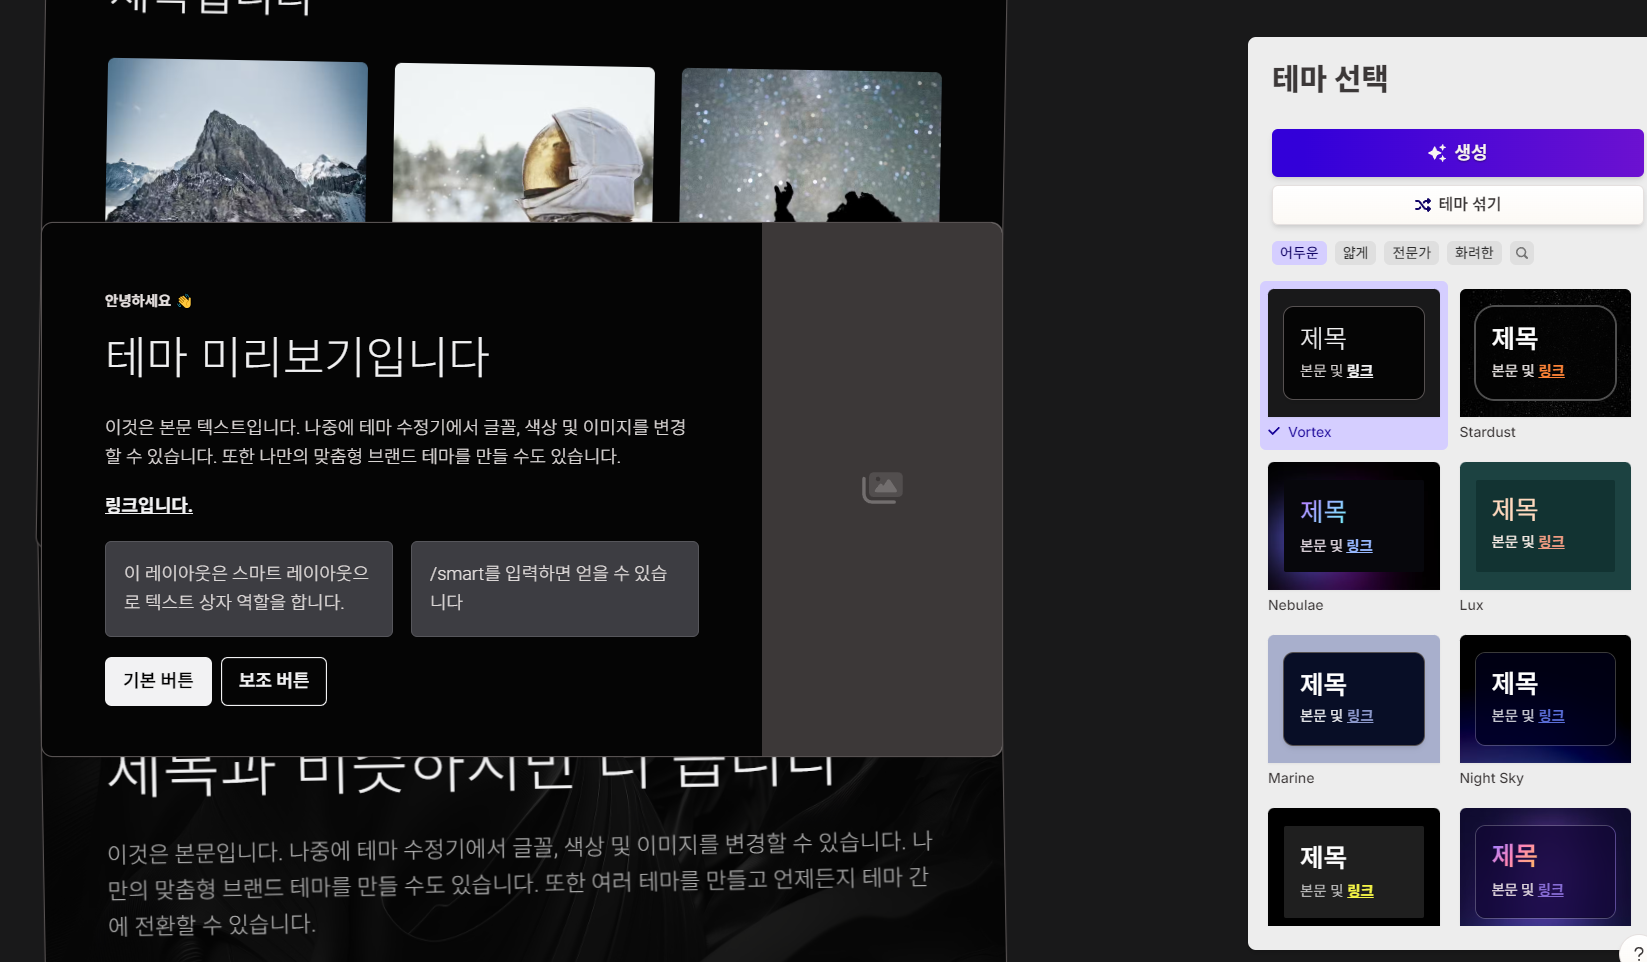This screenshot has width=1647, height=962.
Task: Click the Vortex label with checkmark
Action: [x=1300, y=432]
